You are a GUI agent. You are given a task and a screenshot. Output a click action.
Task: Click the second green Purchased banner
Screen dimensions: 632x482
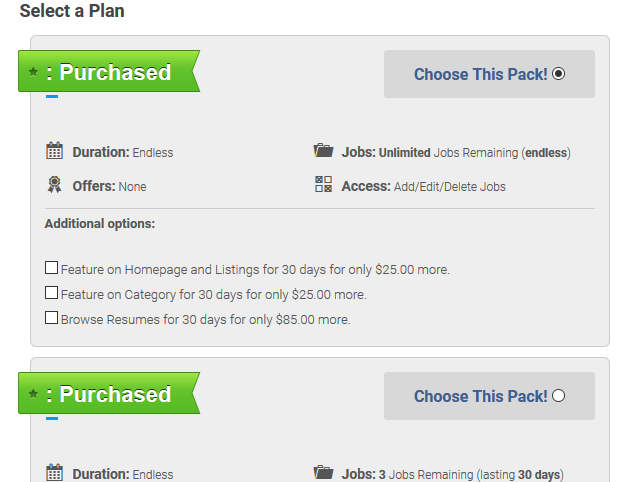coord(109,393)
